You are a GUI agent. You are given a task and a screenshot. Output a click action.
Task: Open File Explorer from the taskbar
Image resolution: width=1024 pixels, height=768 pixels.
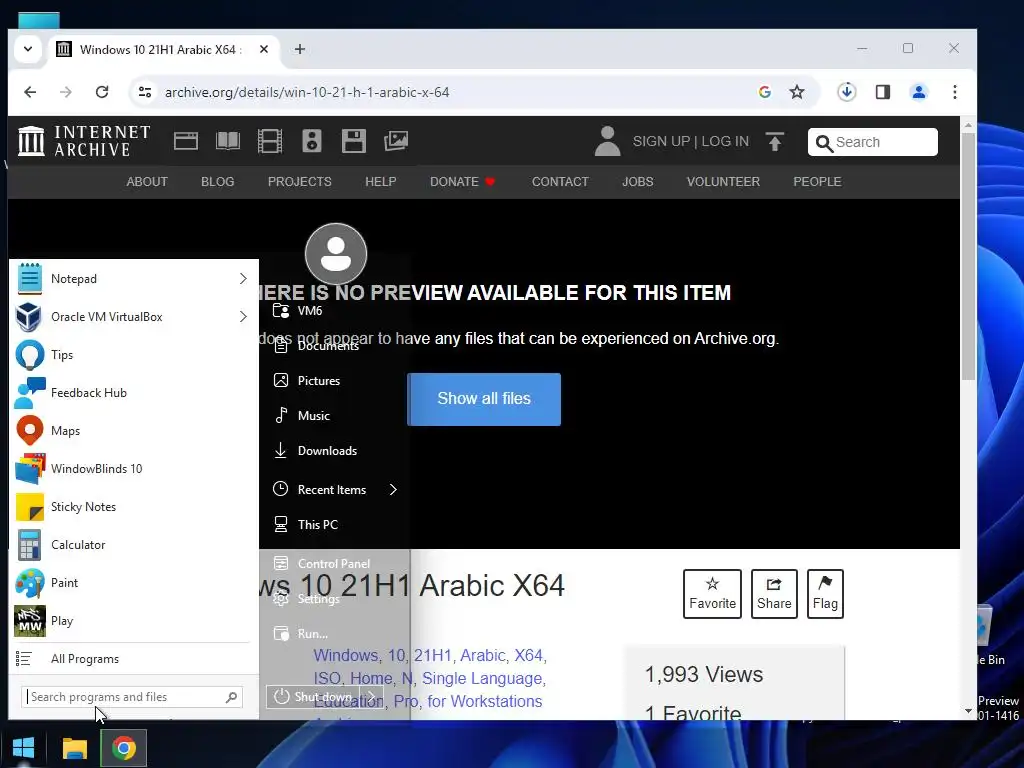pyautogui.click(x=74, y=748)
